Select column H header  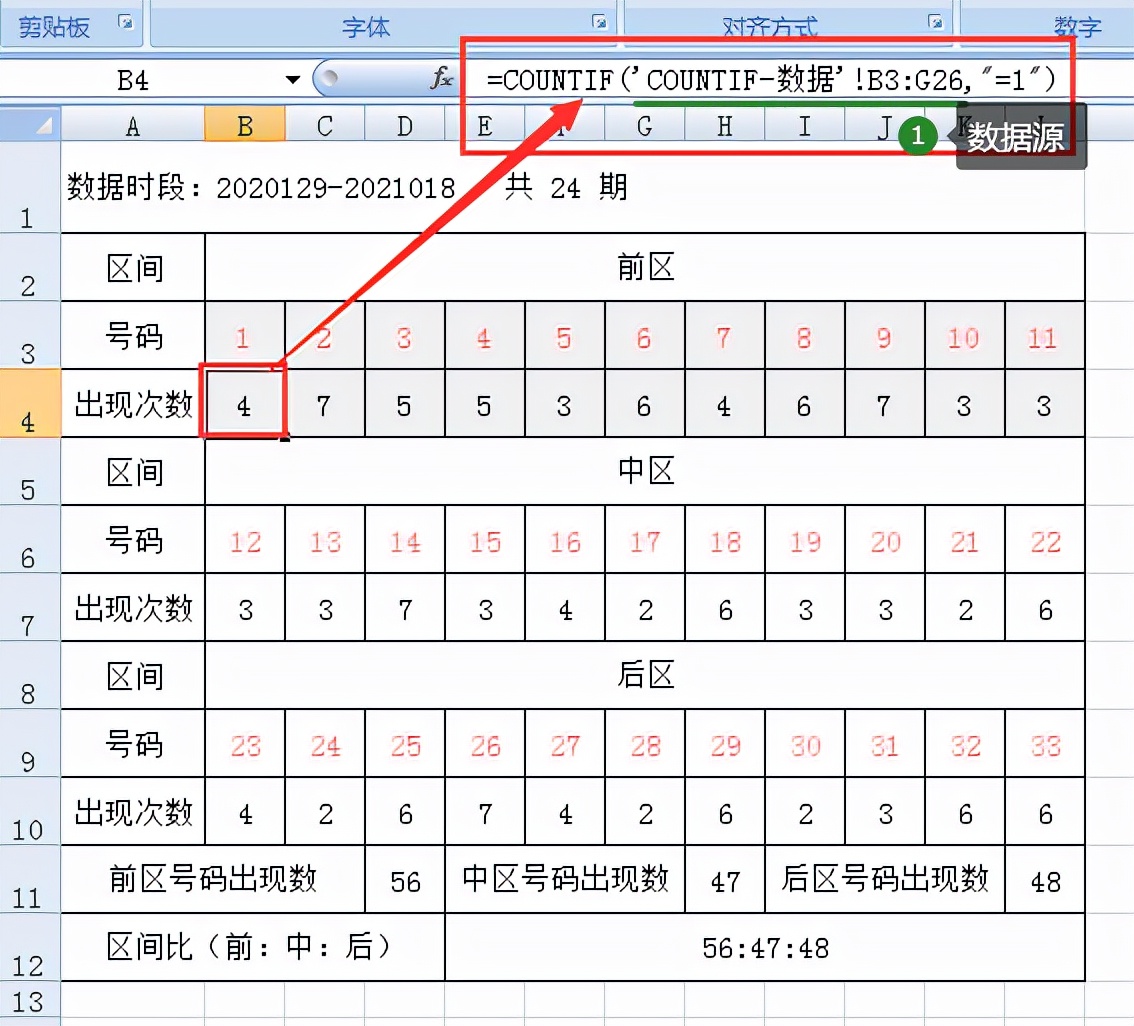pyautogui.click(x=725, y=126)
